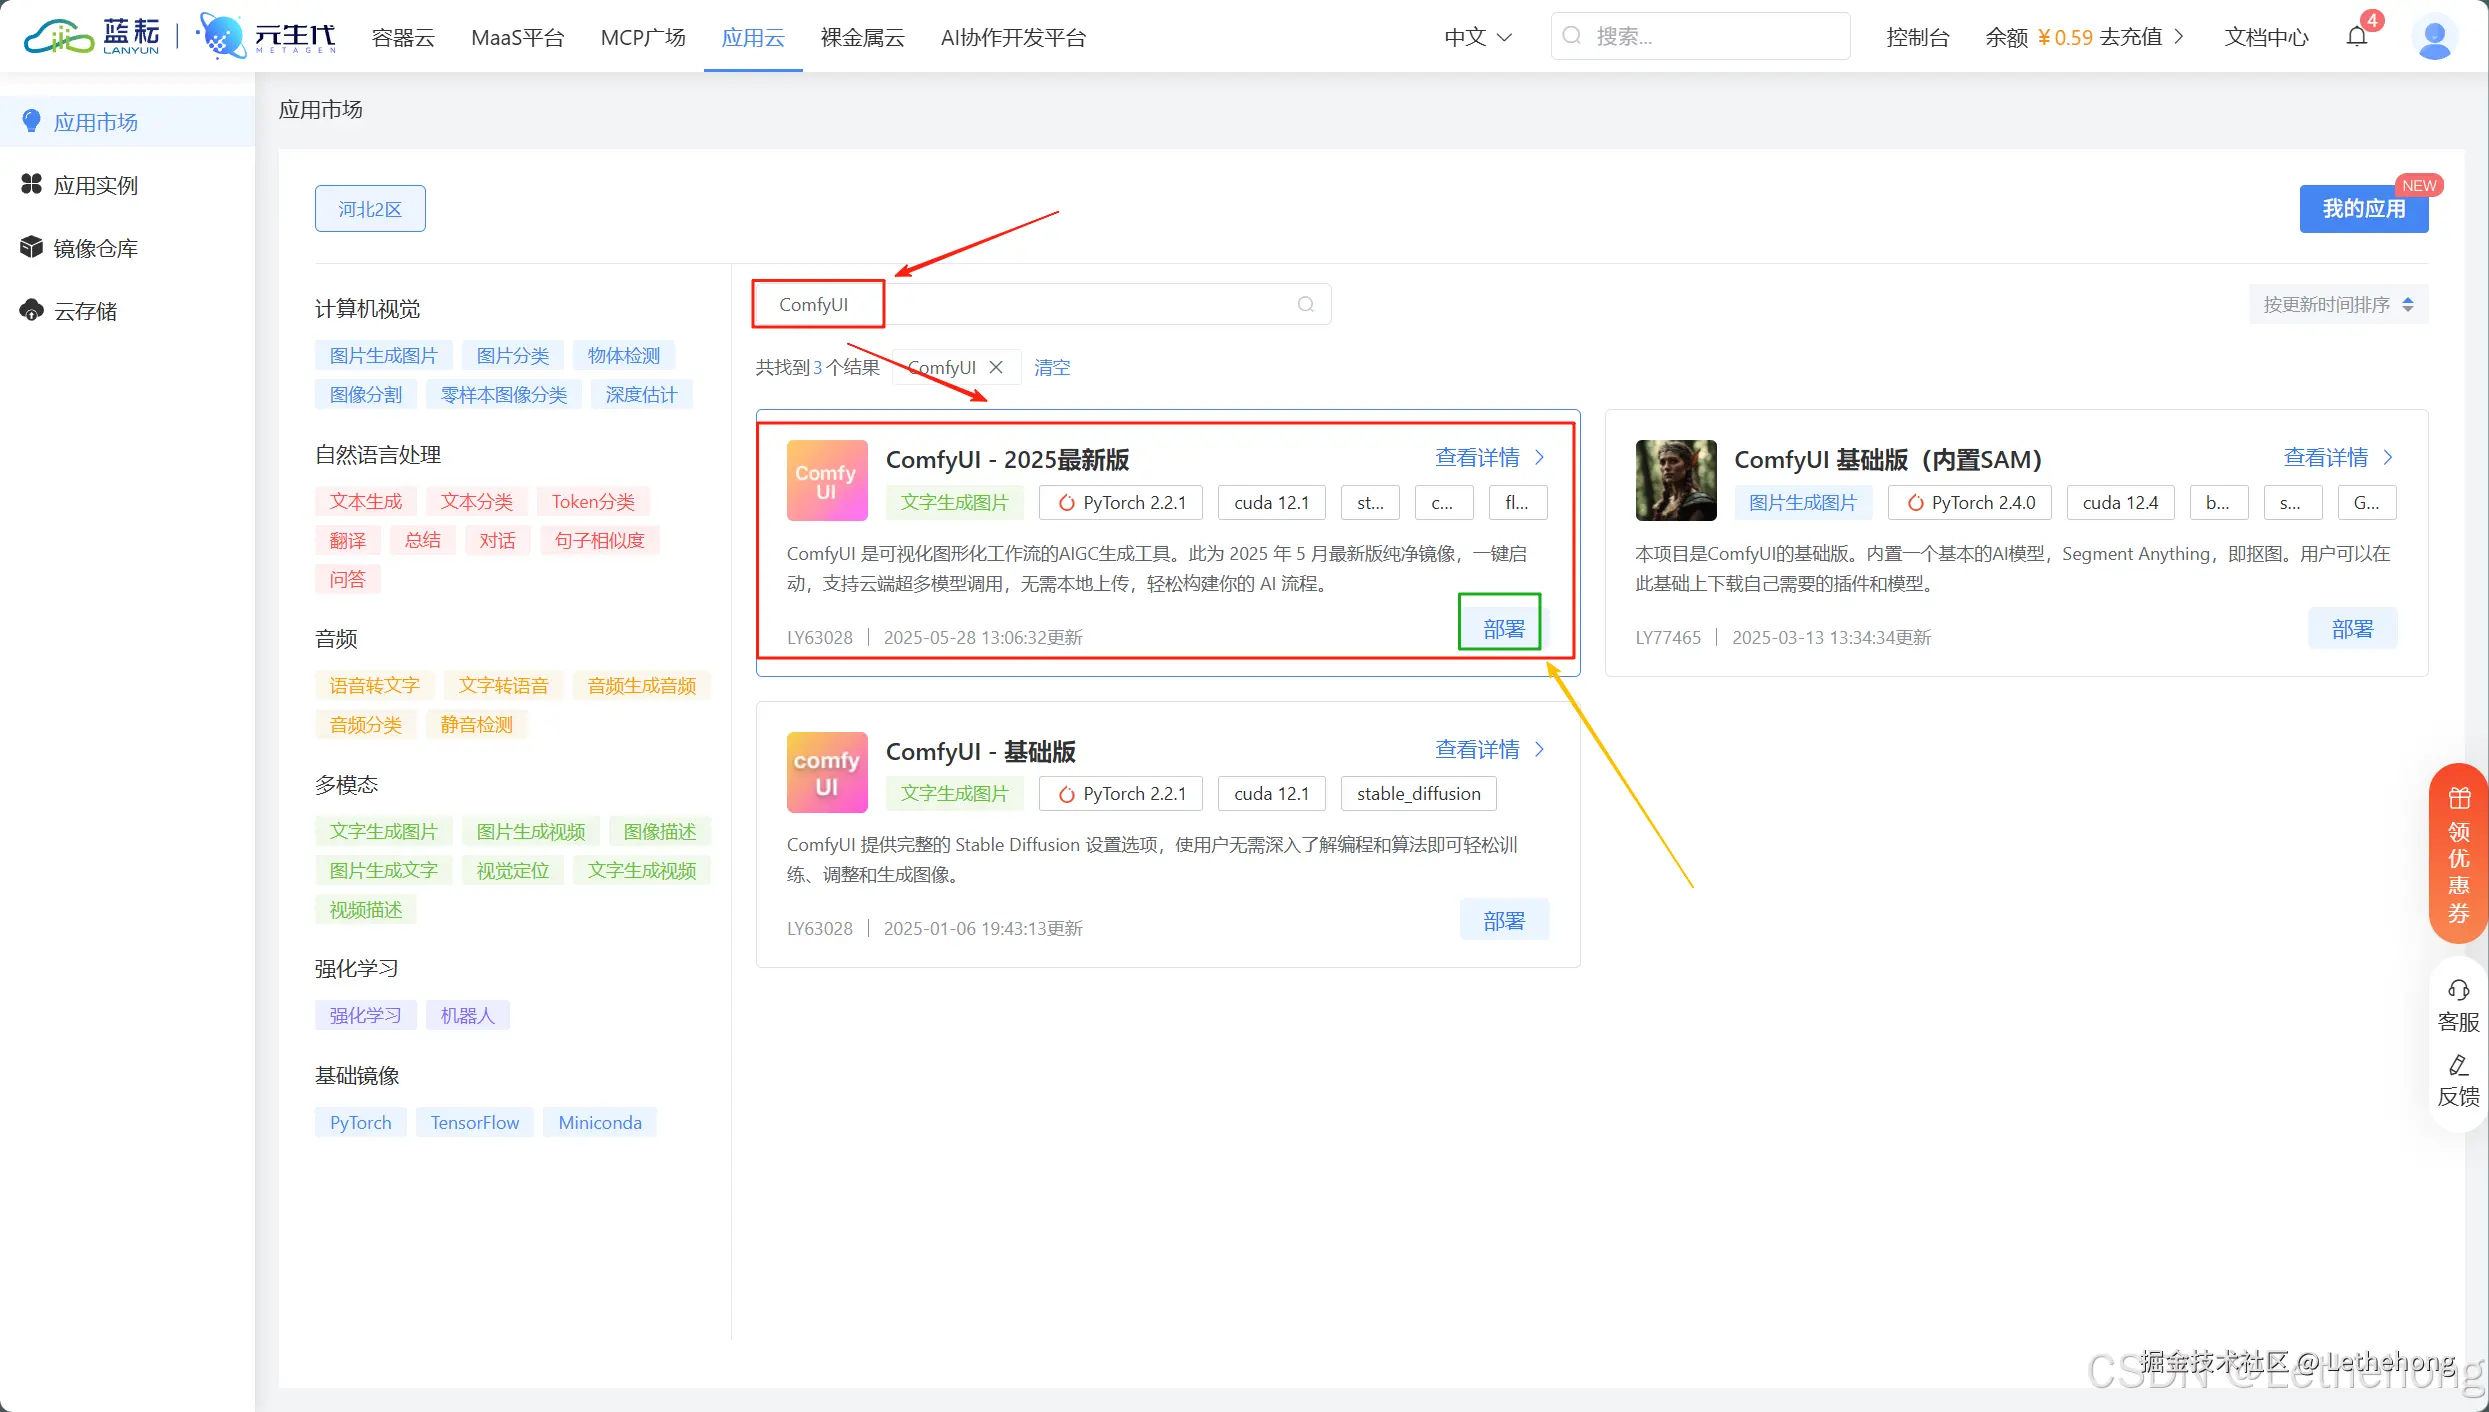Select 云存储 in the sidebar

85,310
